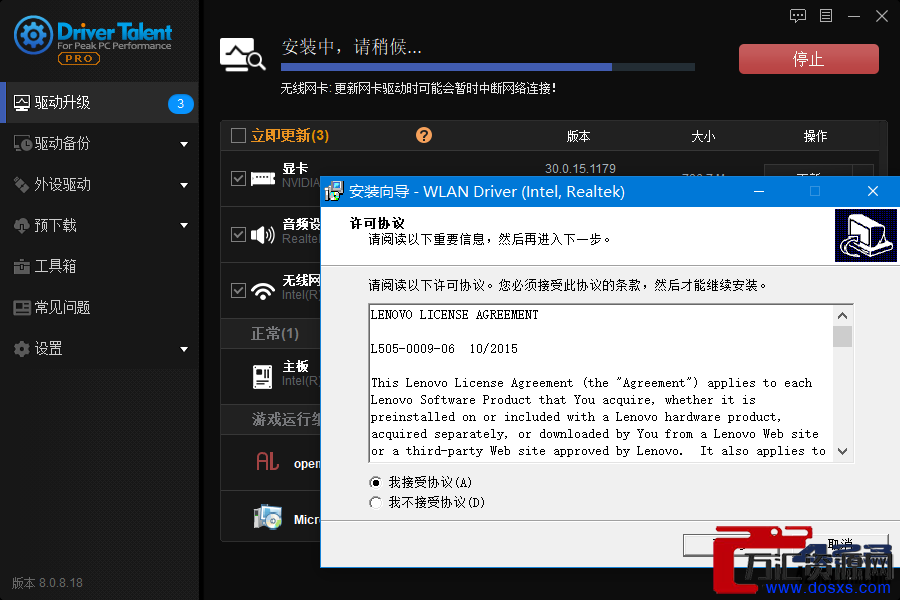The image size is (900, 600).
Task: Click the 版本 column header
Action: click(x=579, y=136)
